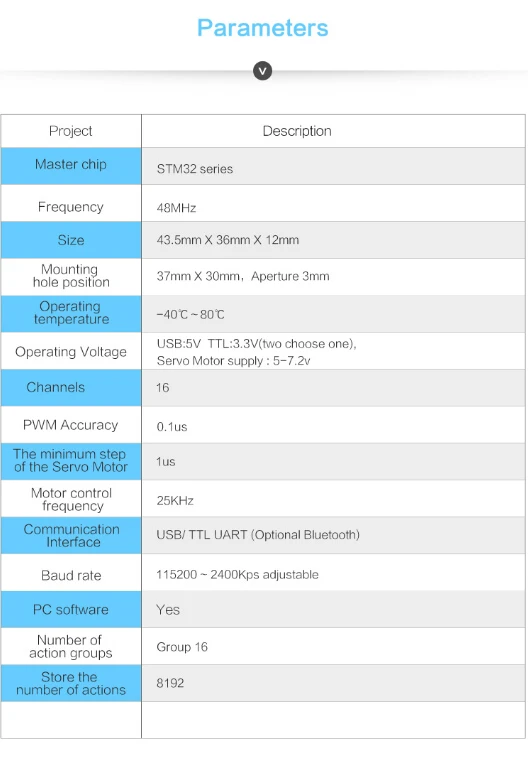Viewport: 528px width, 760px height.
Task: Select the PWM Accuracy label
Action: pyautogui.click(x=71, y=425)
